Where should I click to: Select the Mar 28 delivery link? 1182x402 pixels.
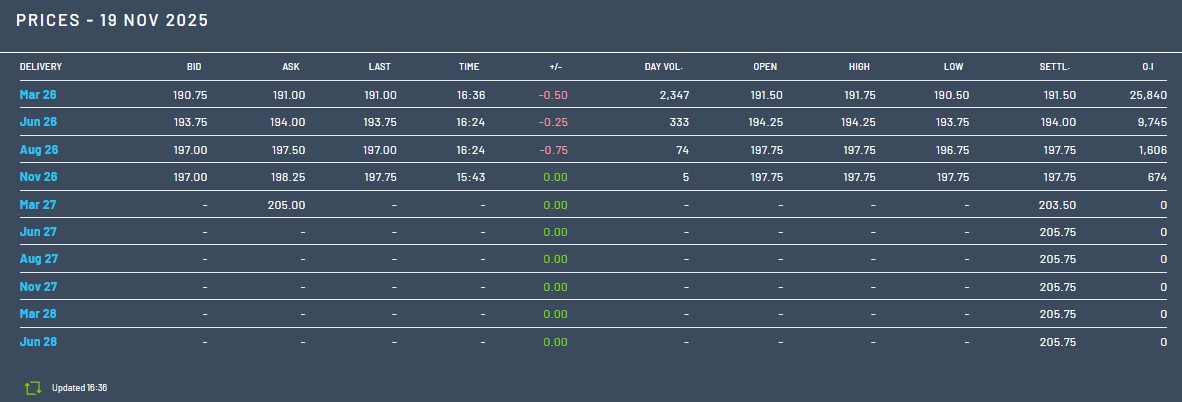click(x=39, y=314)
